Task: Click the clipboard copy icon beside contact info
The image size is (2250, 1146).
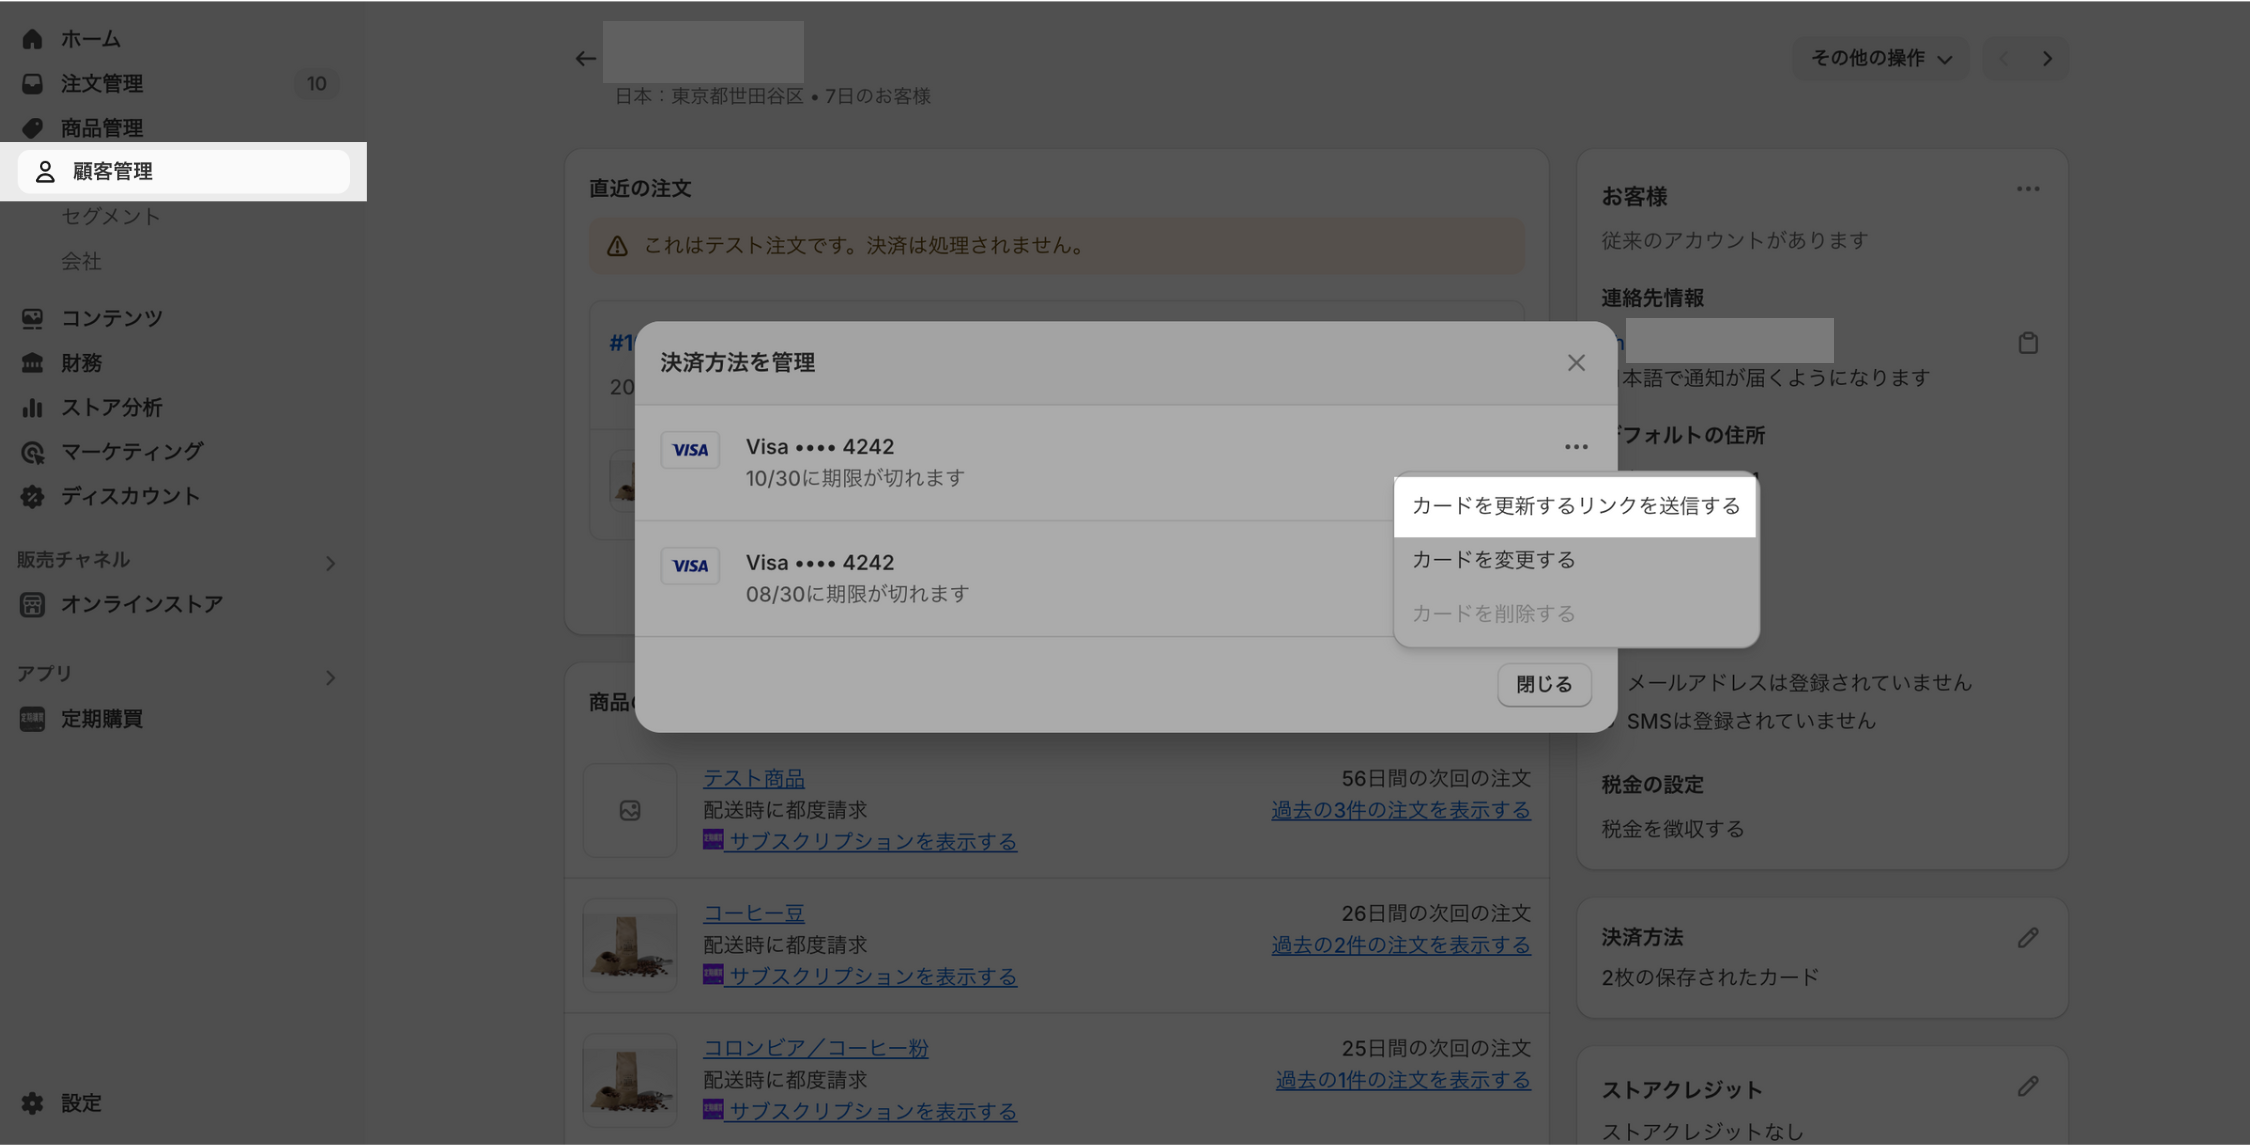Action: pos(2027,344)
